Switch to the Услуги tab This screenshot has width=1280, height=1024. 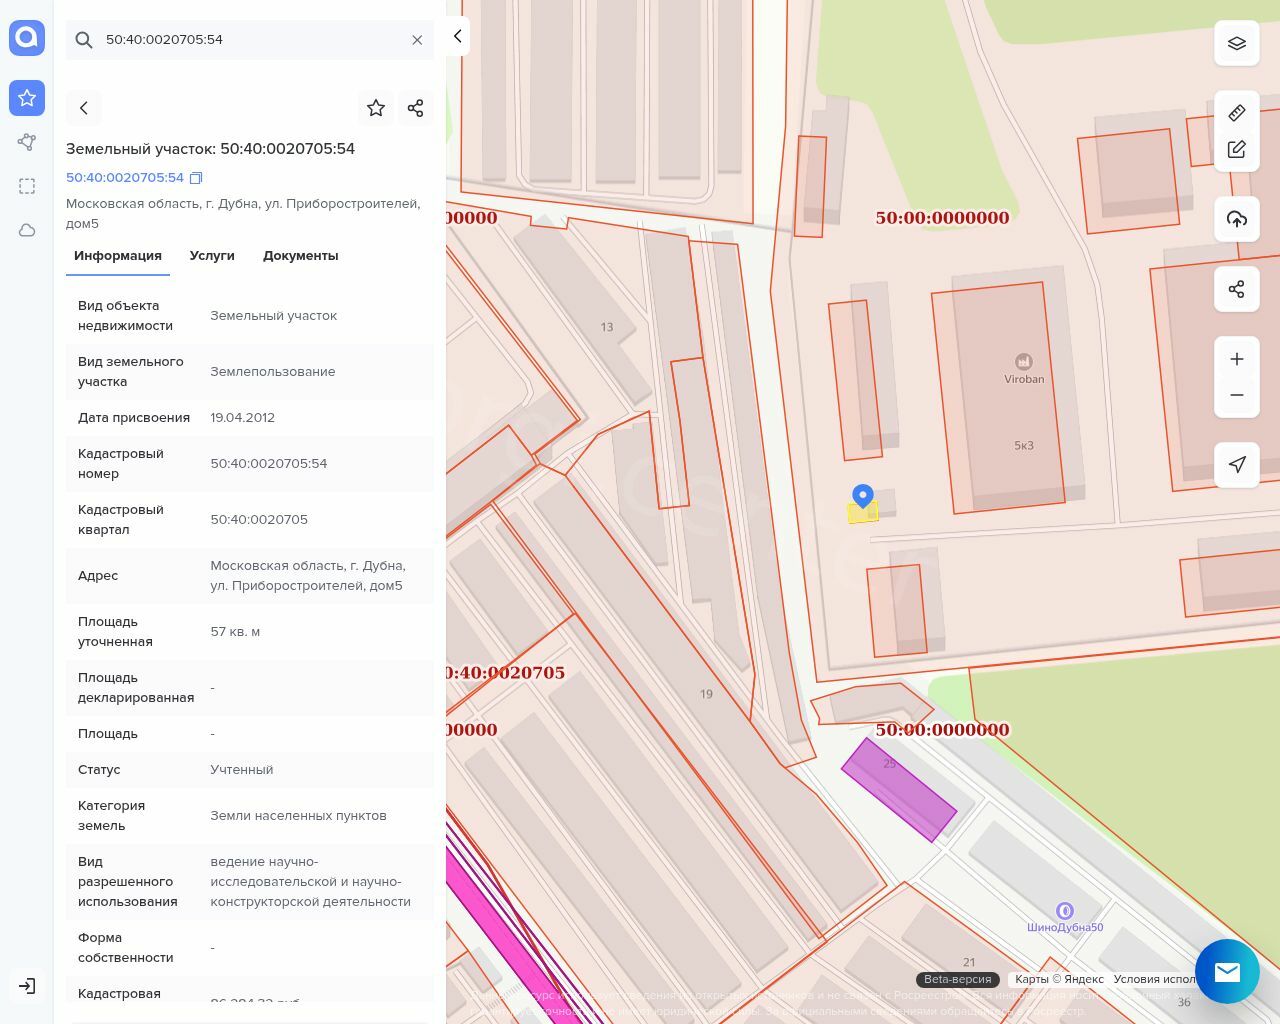(212, 256)
